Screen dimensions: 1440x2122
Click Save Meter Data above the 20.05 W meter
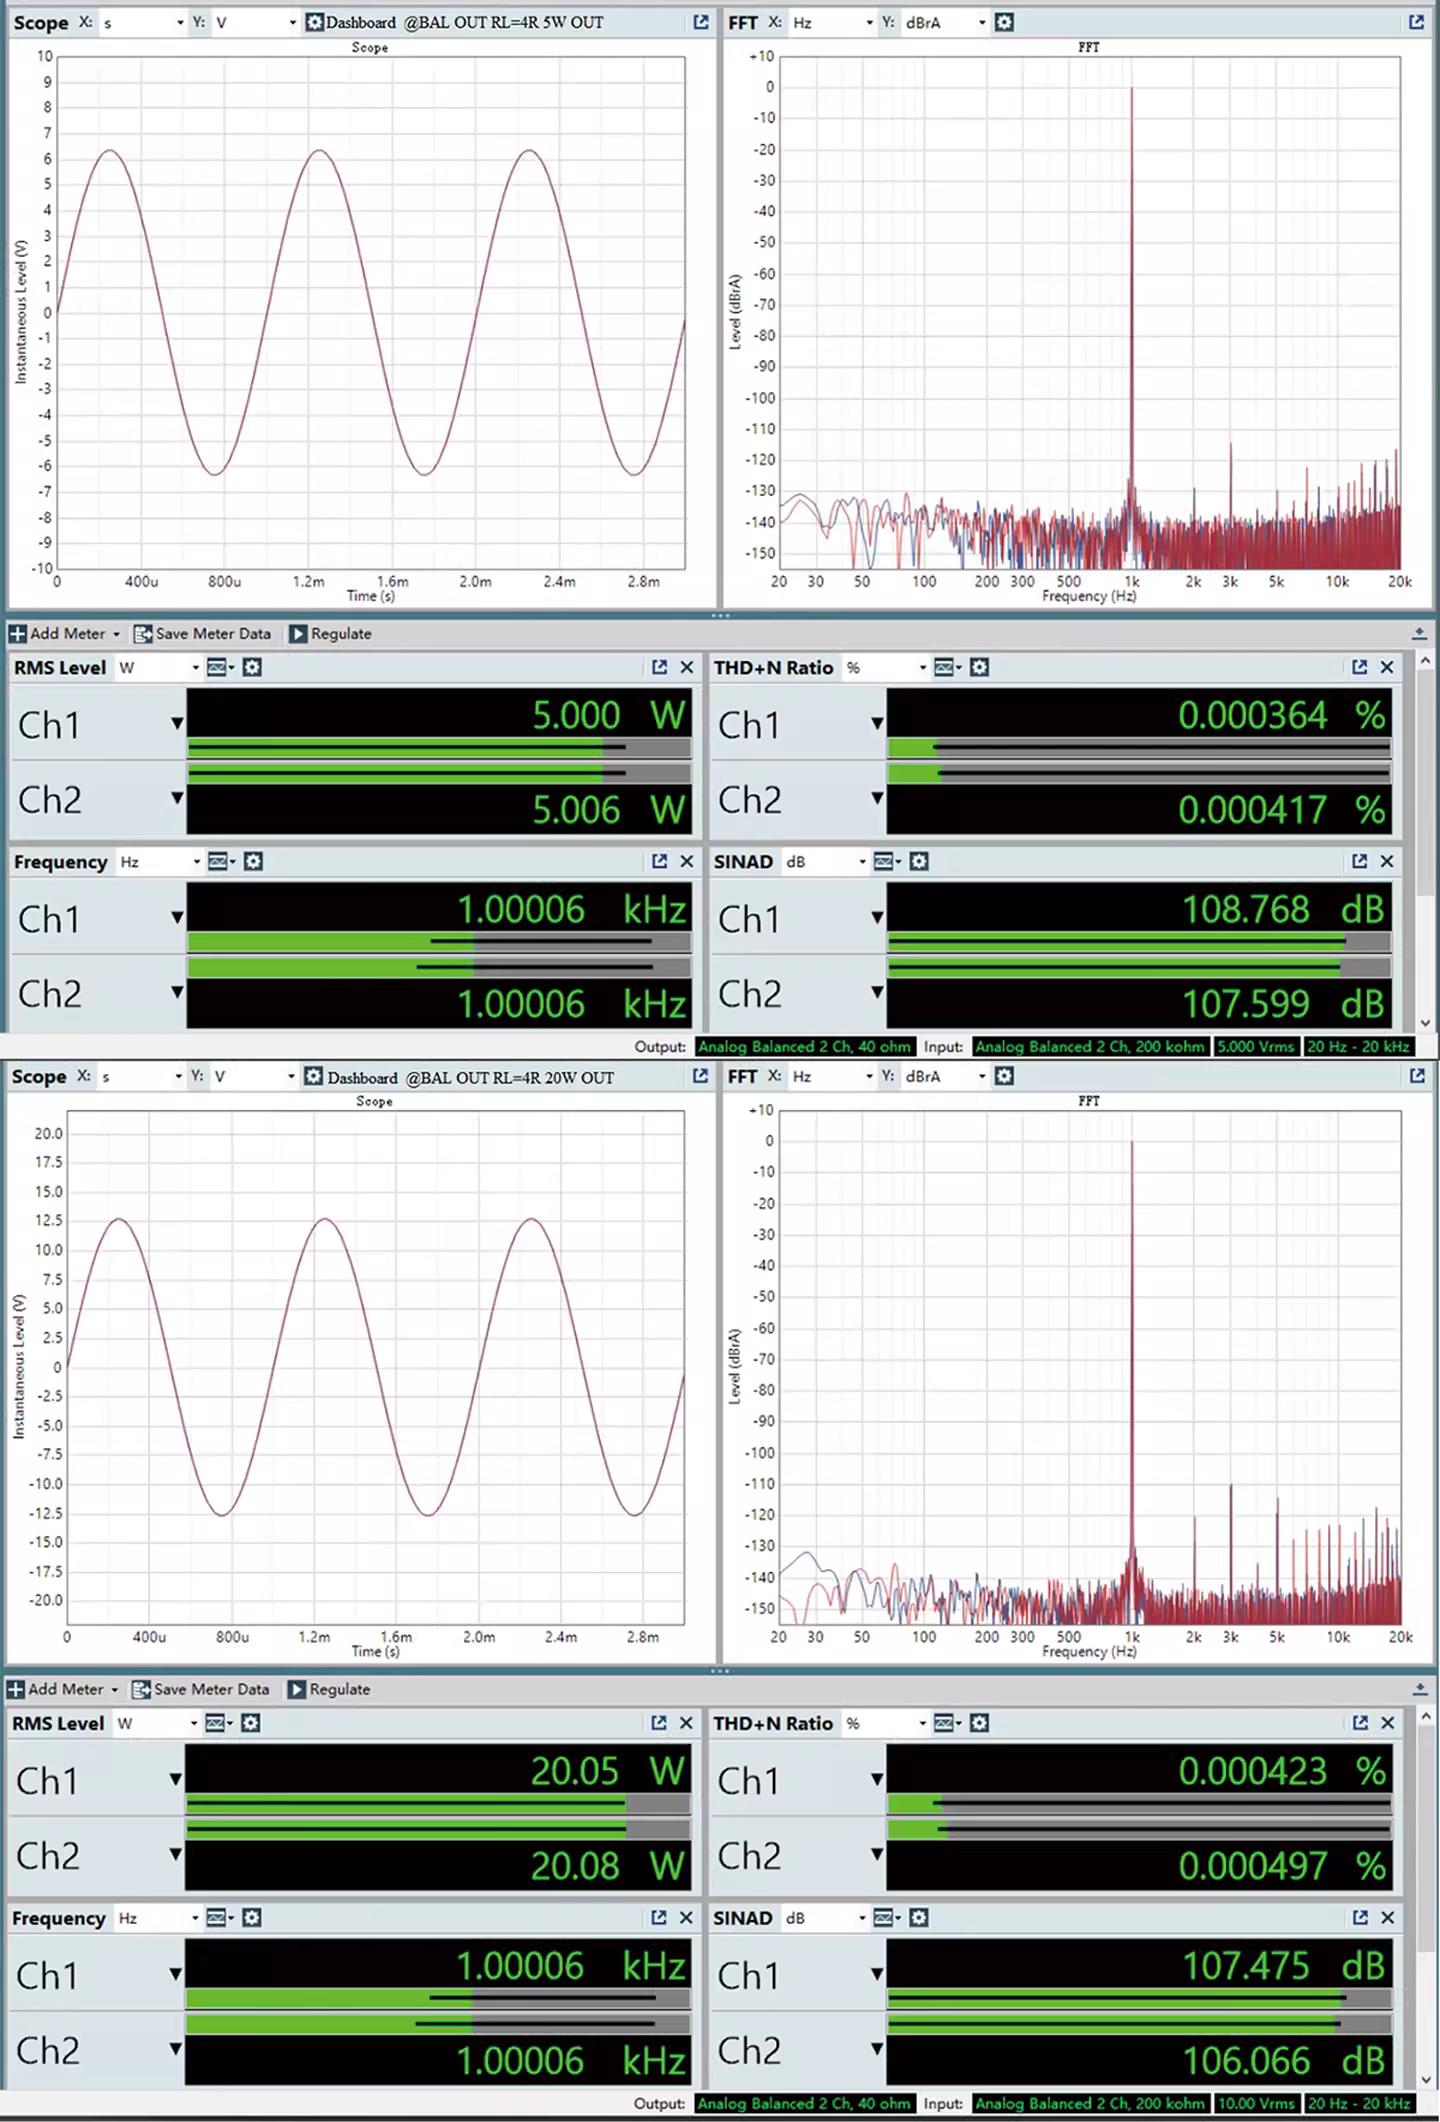click(201, 1689)
